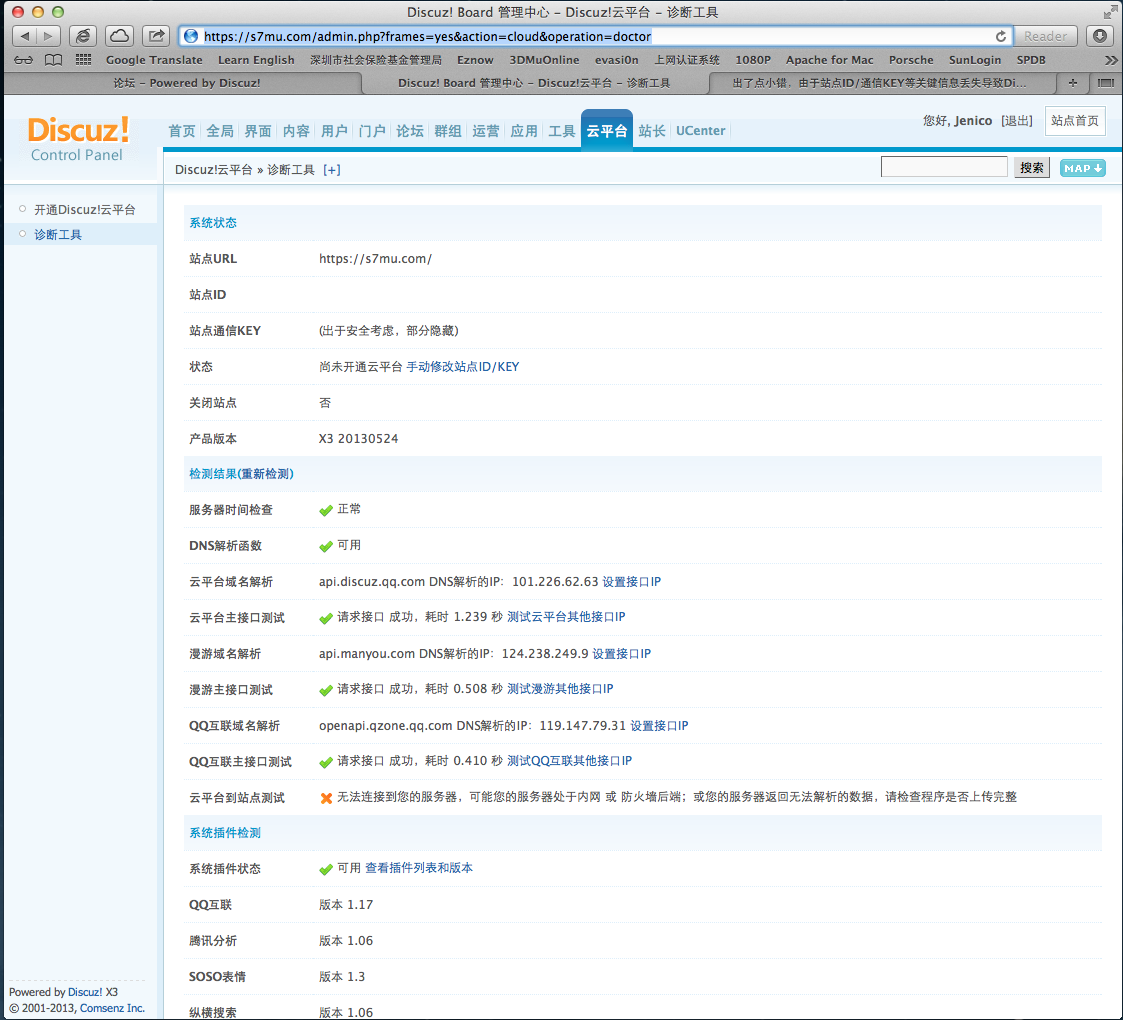Select the UCenter admin menu

click(700, 131)
